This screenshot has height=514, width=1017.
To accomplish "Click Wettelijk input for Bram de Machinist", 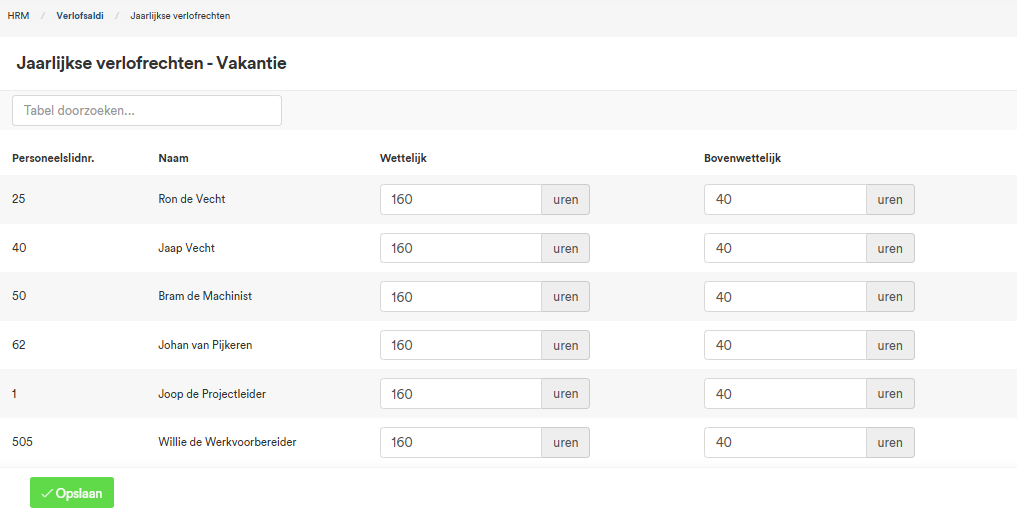I will (x=461, y=297).
